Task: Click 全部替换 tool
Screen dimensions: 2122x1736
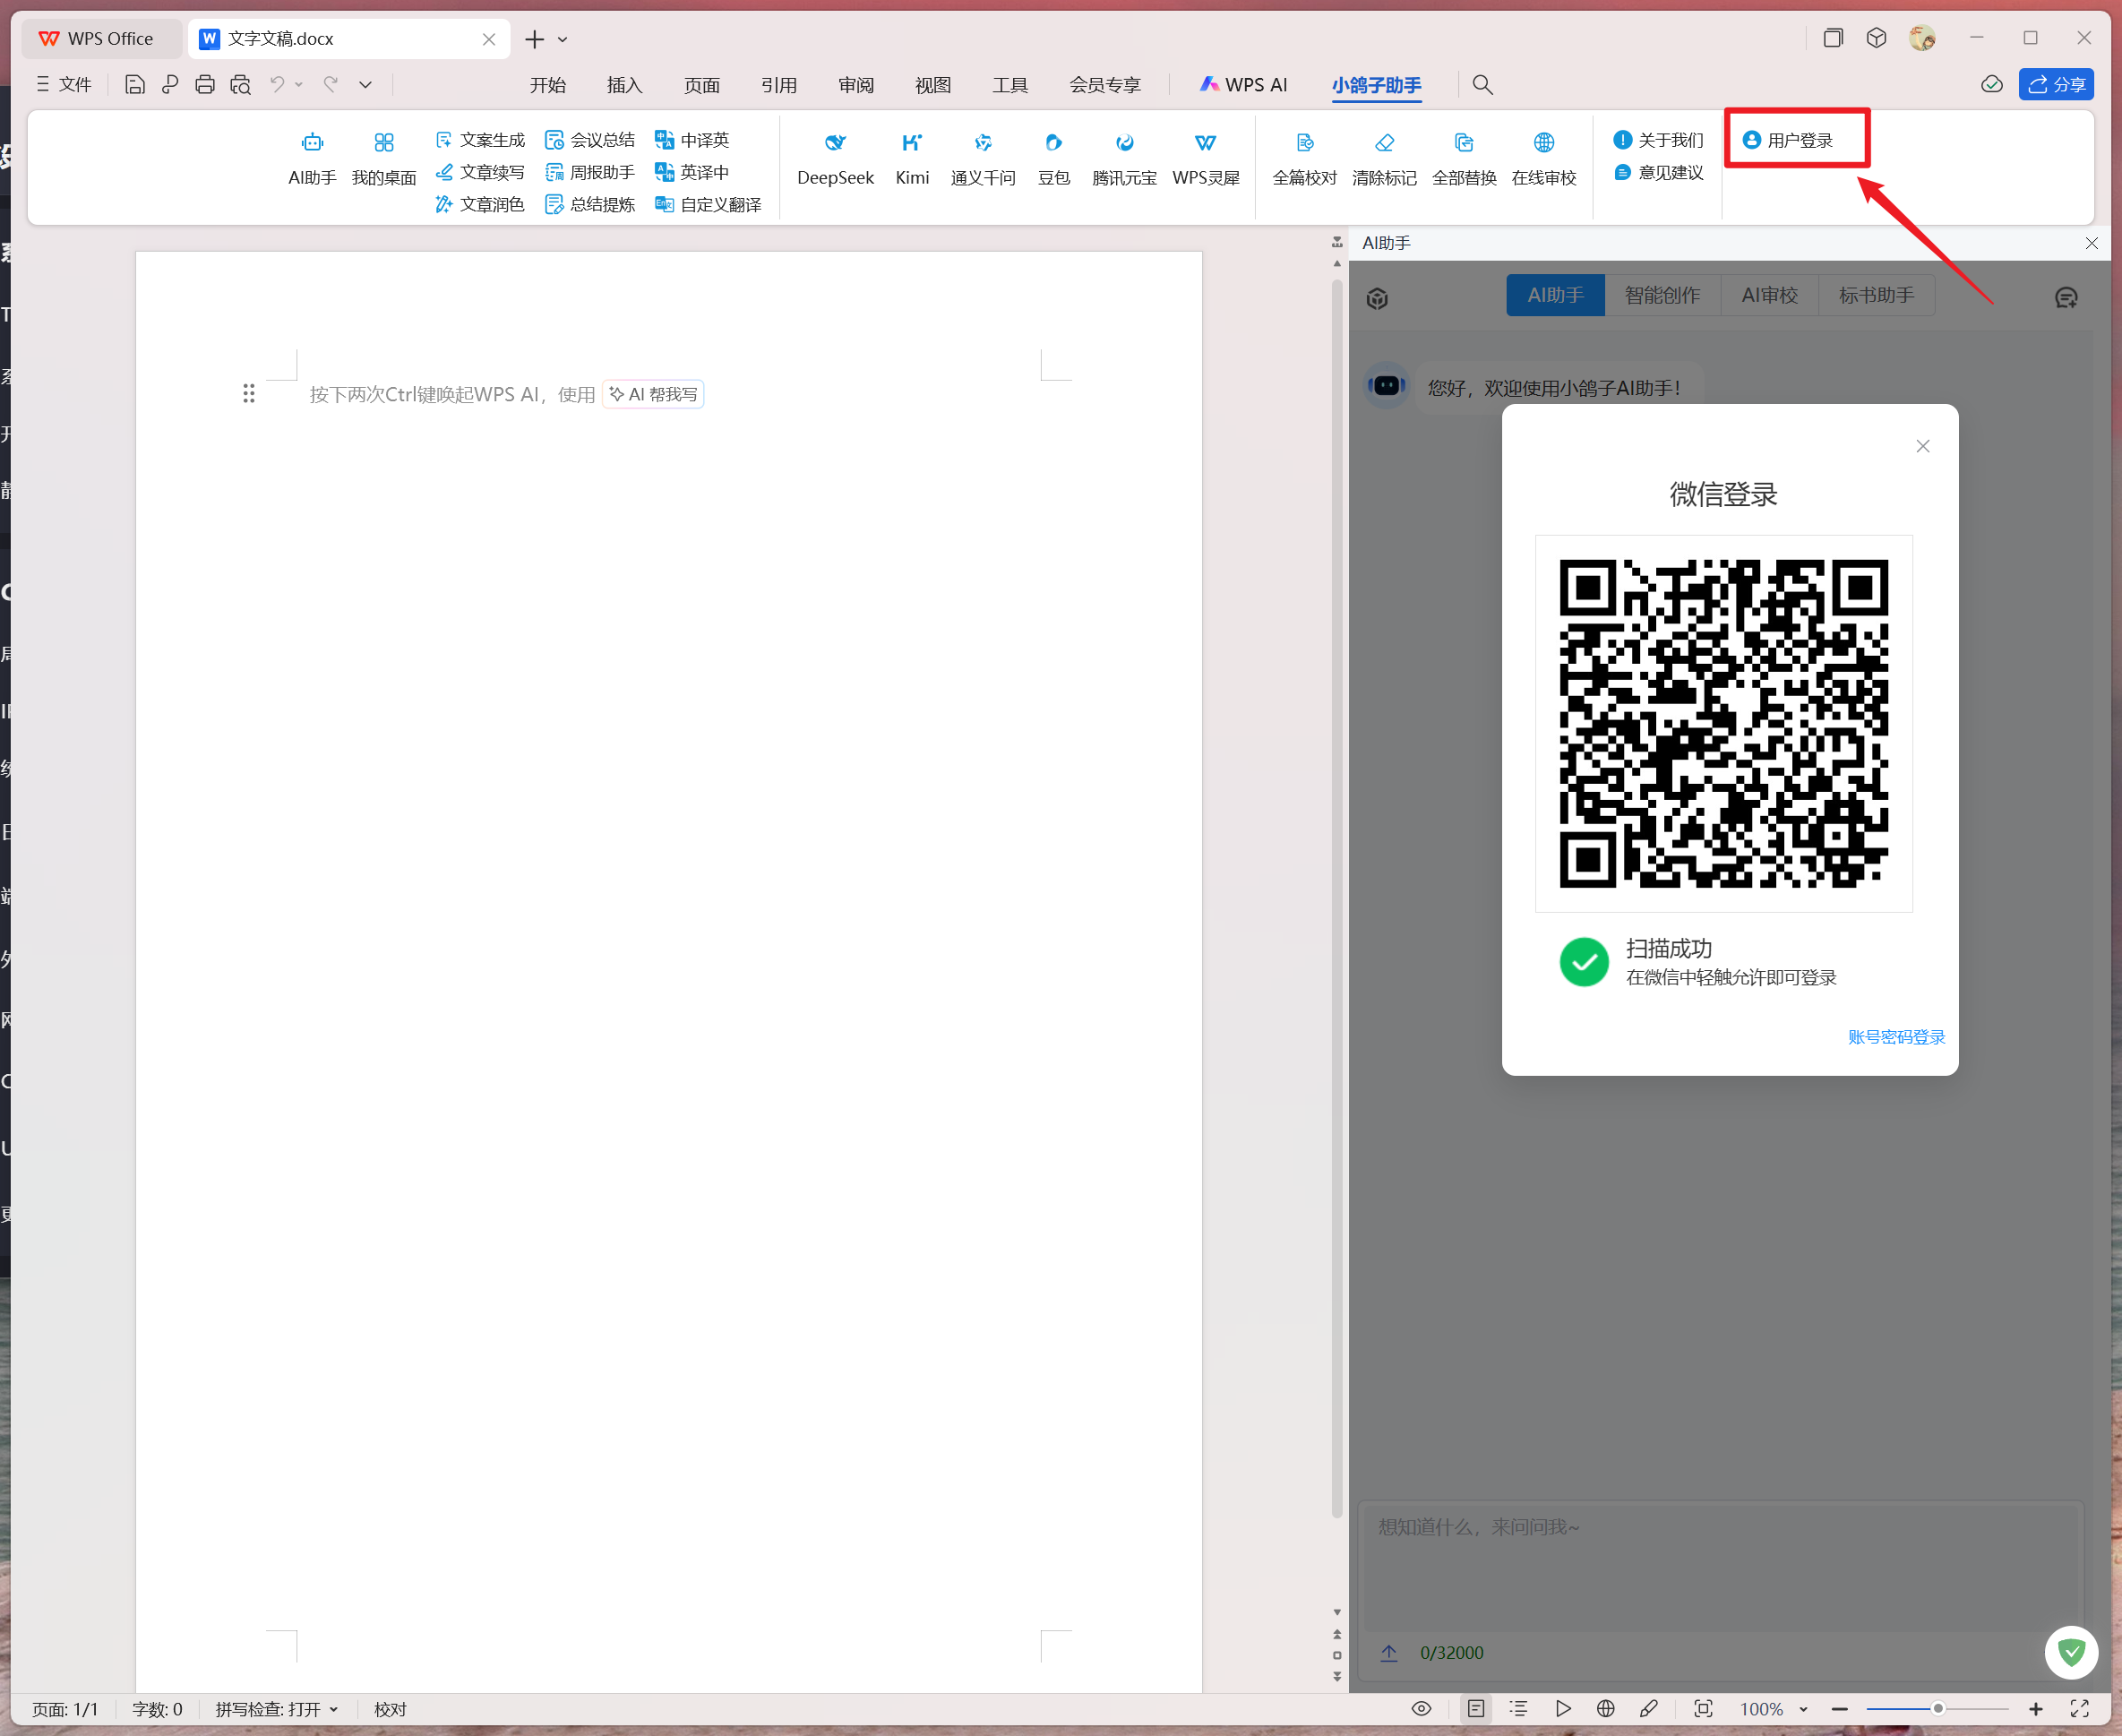Action: (1465, 159)
